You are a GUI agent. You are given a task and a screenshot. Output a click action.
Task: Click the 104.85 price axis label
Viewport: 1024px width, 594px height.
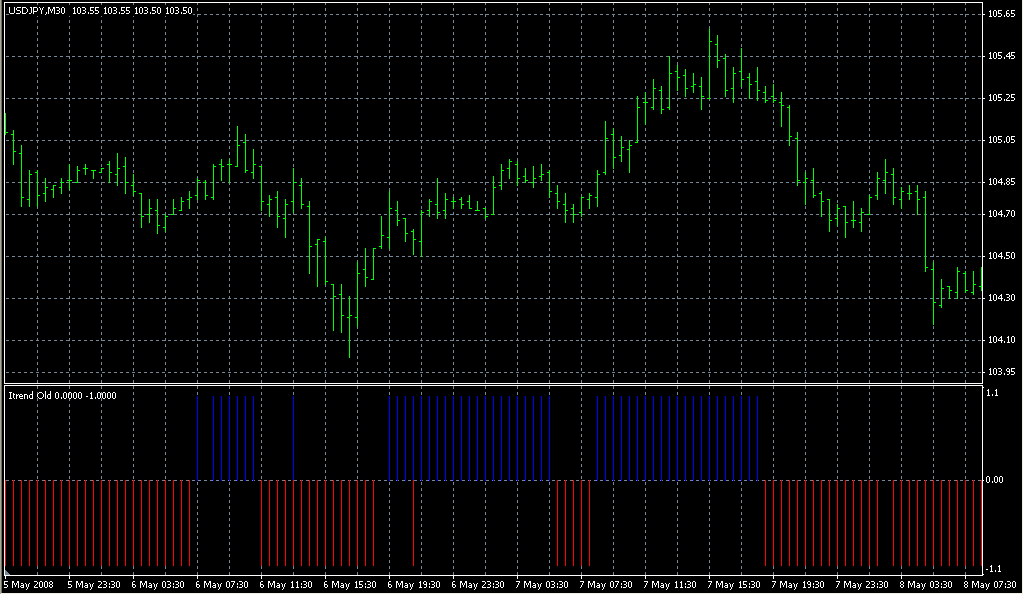[1001, 182]
